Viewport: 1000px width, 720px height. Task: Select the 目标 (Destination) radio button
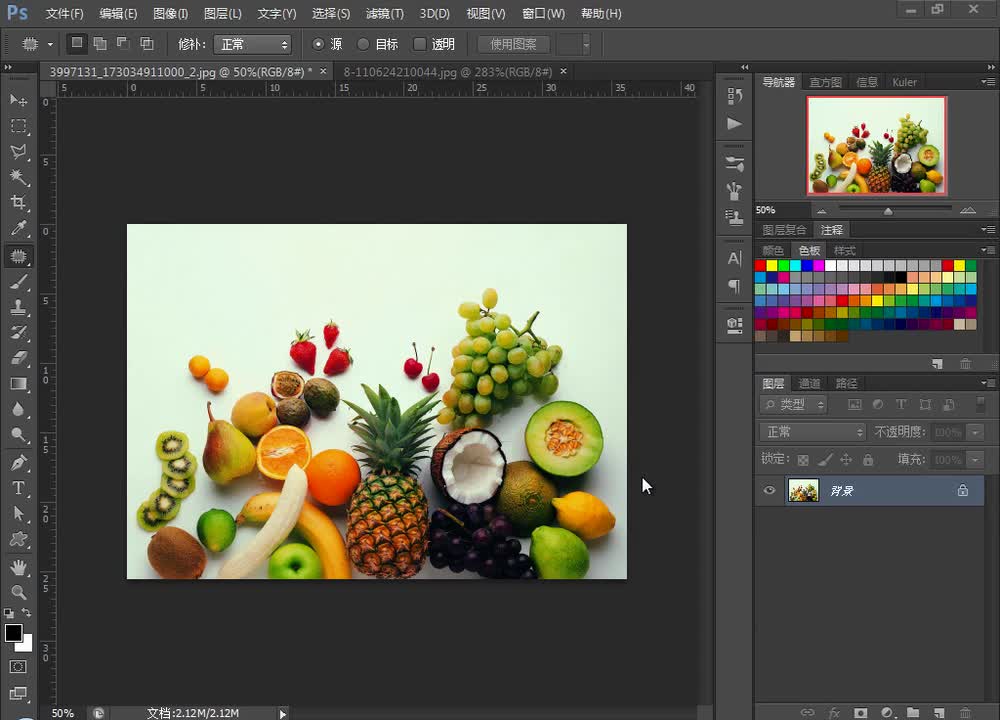tap(363, 44)
